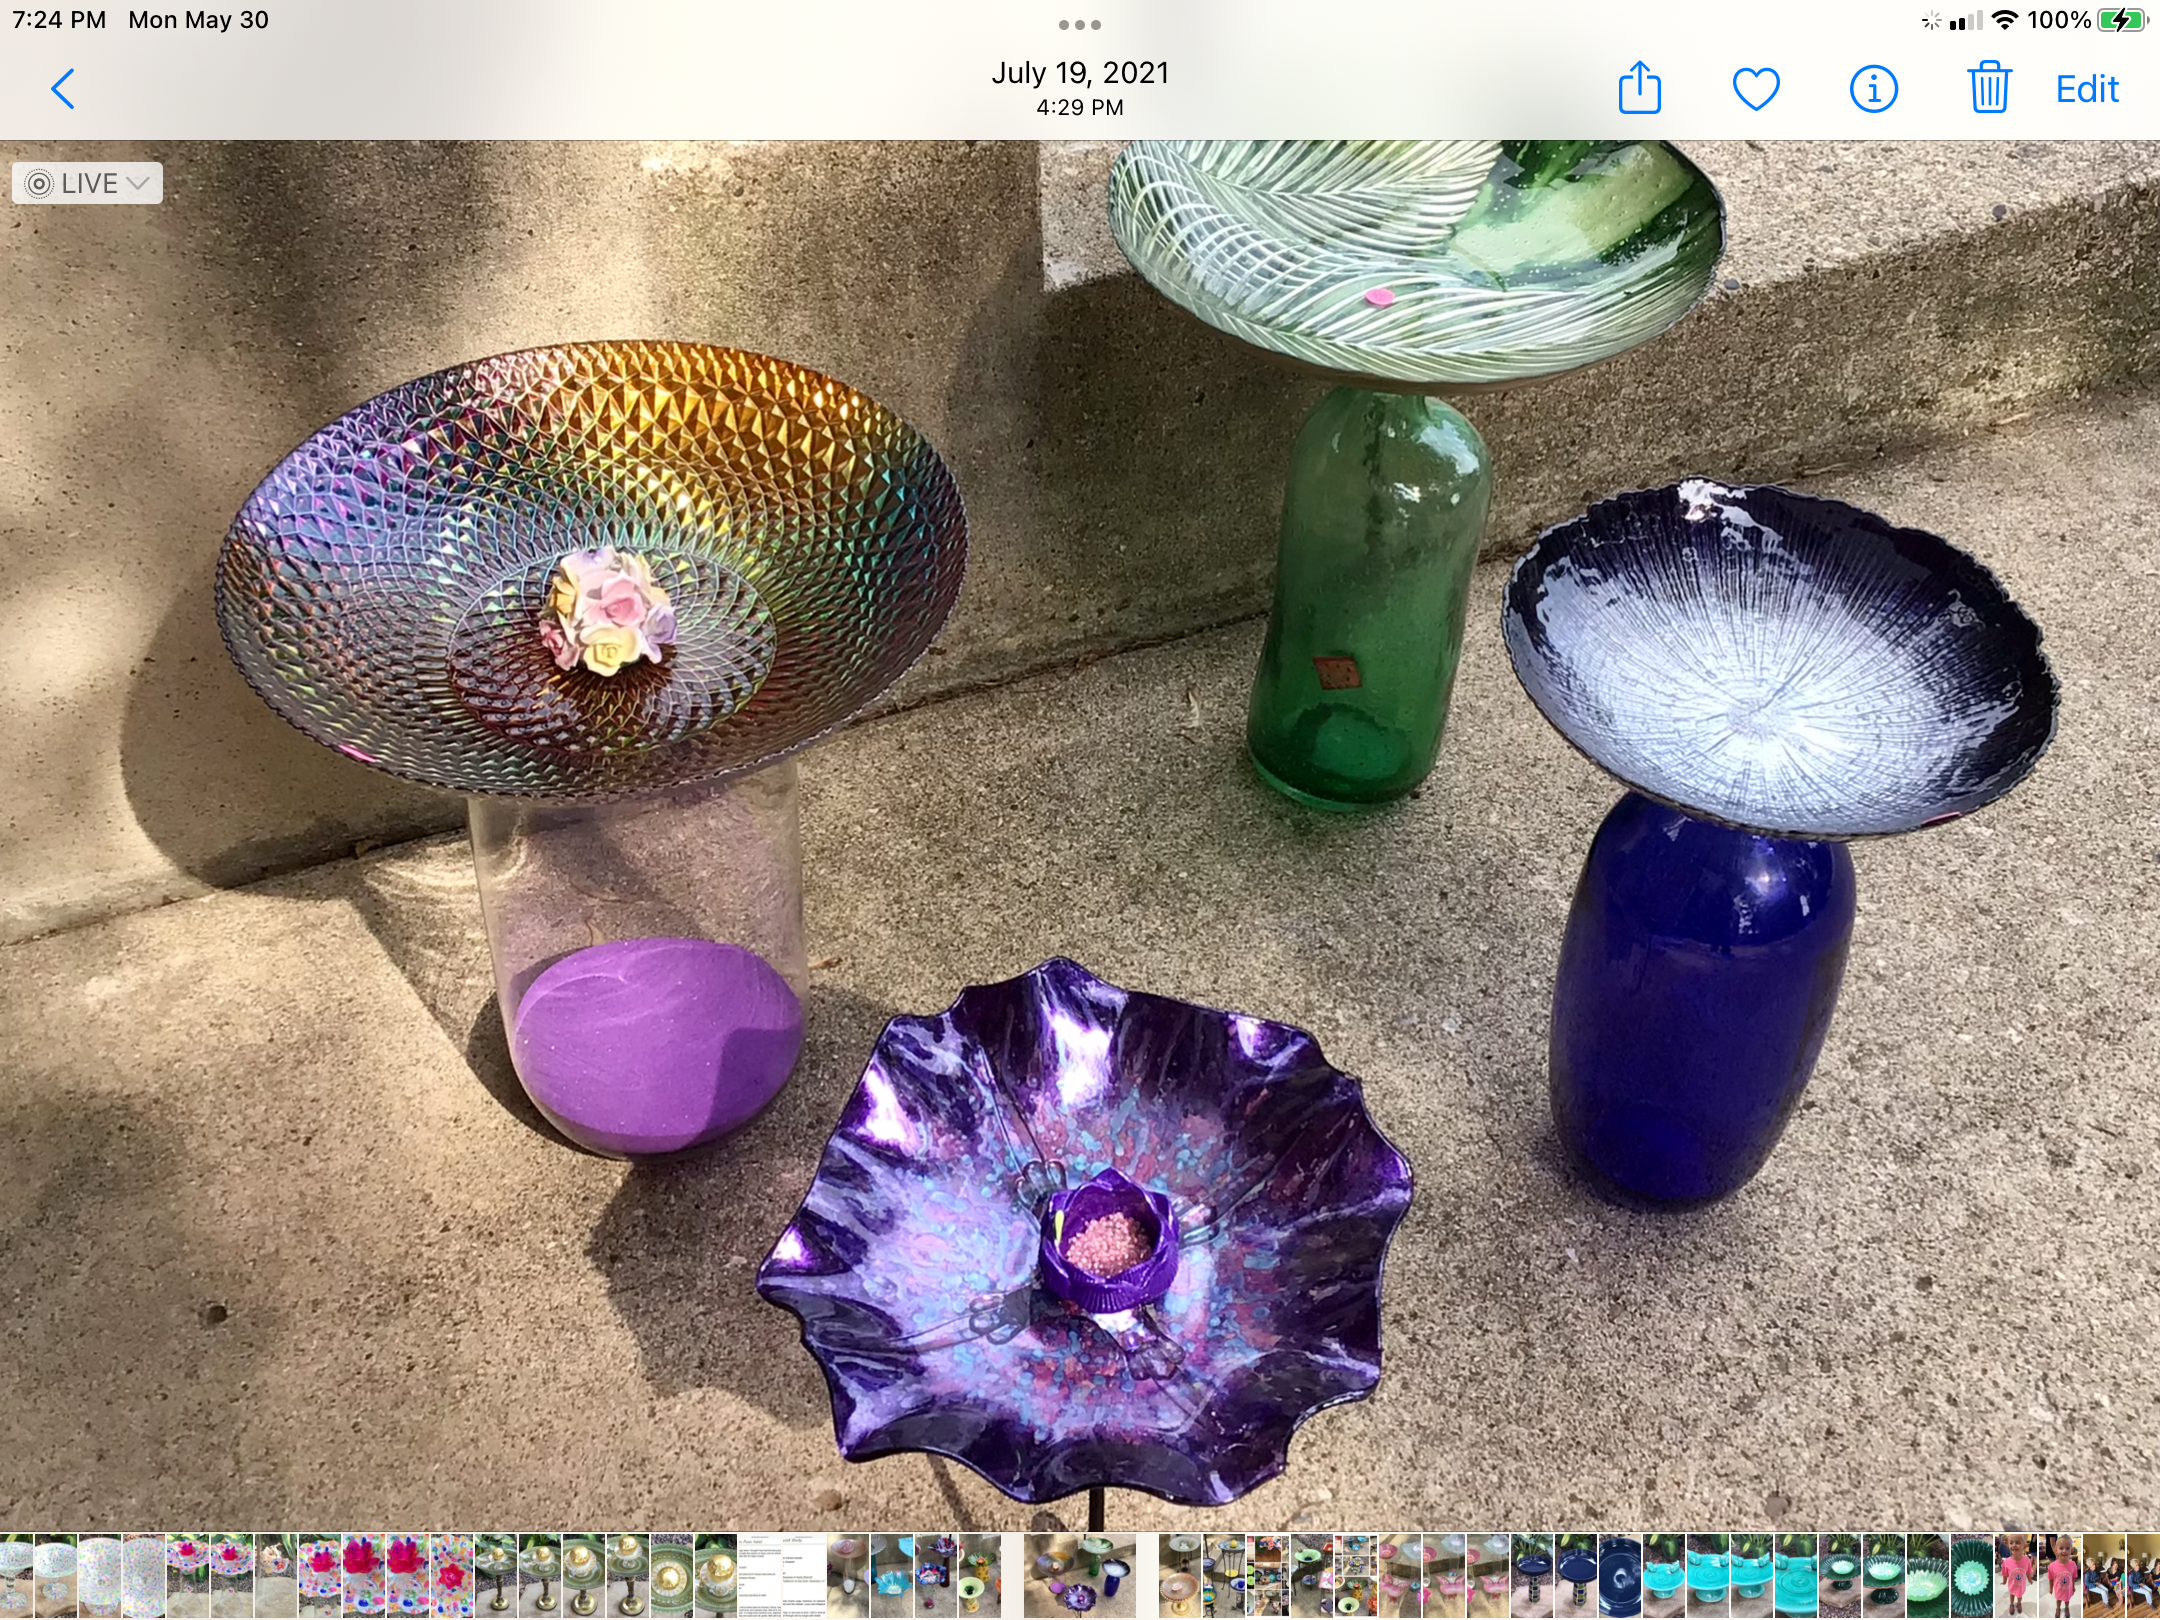Open the three-dot multitasking menu at top
The width and height of the screenshot is (2160, 1620).
click(x=1080, y=24)
